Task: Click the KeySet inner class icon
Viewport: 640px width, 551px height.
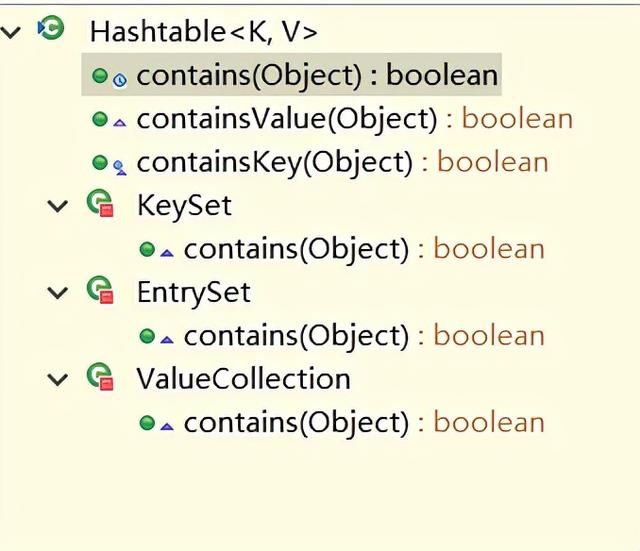Action: tap(100, 203)
